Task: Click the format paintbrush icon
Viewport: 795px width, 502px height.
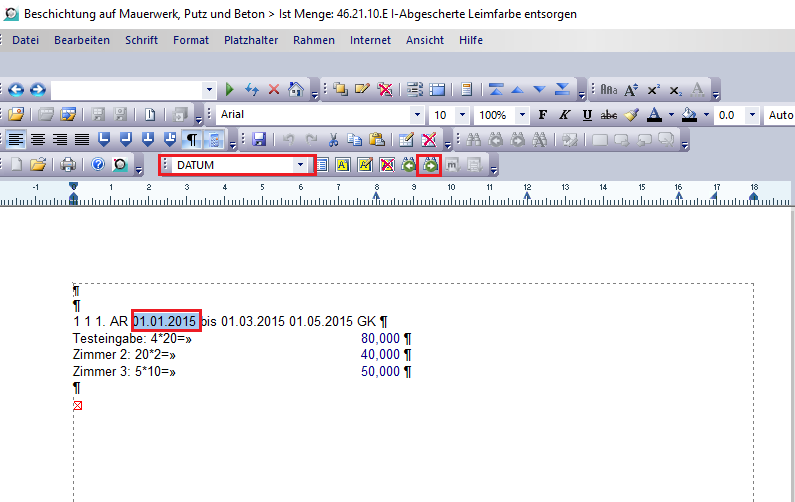Action: pos(631,115)
